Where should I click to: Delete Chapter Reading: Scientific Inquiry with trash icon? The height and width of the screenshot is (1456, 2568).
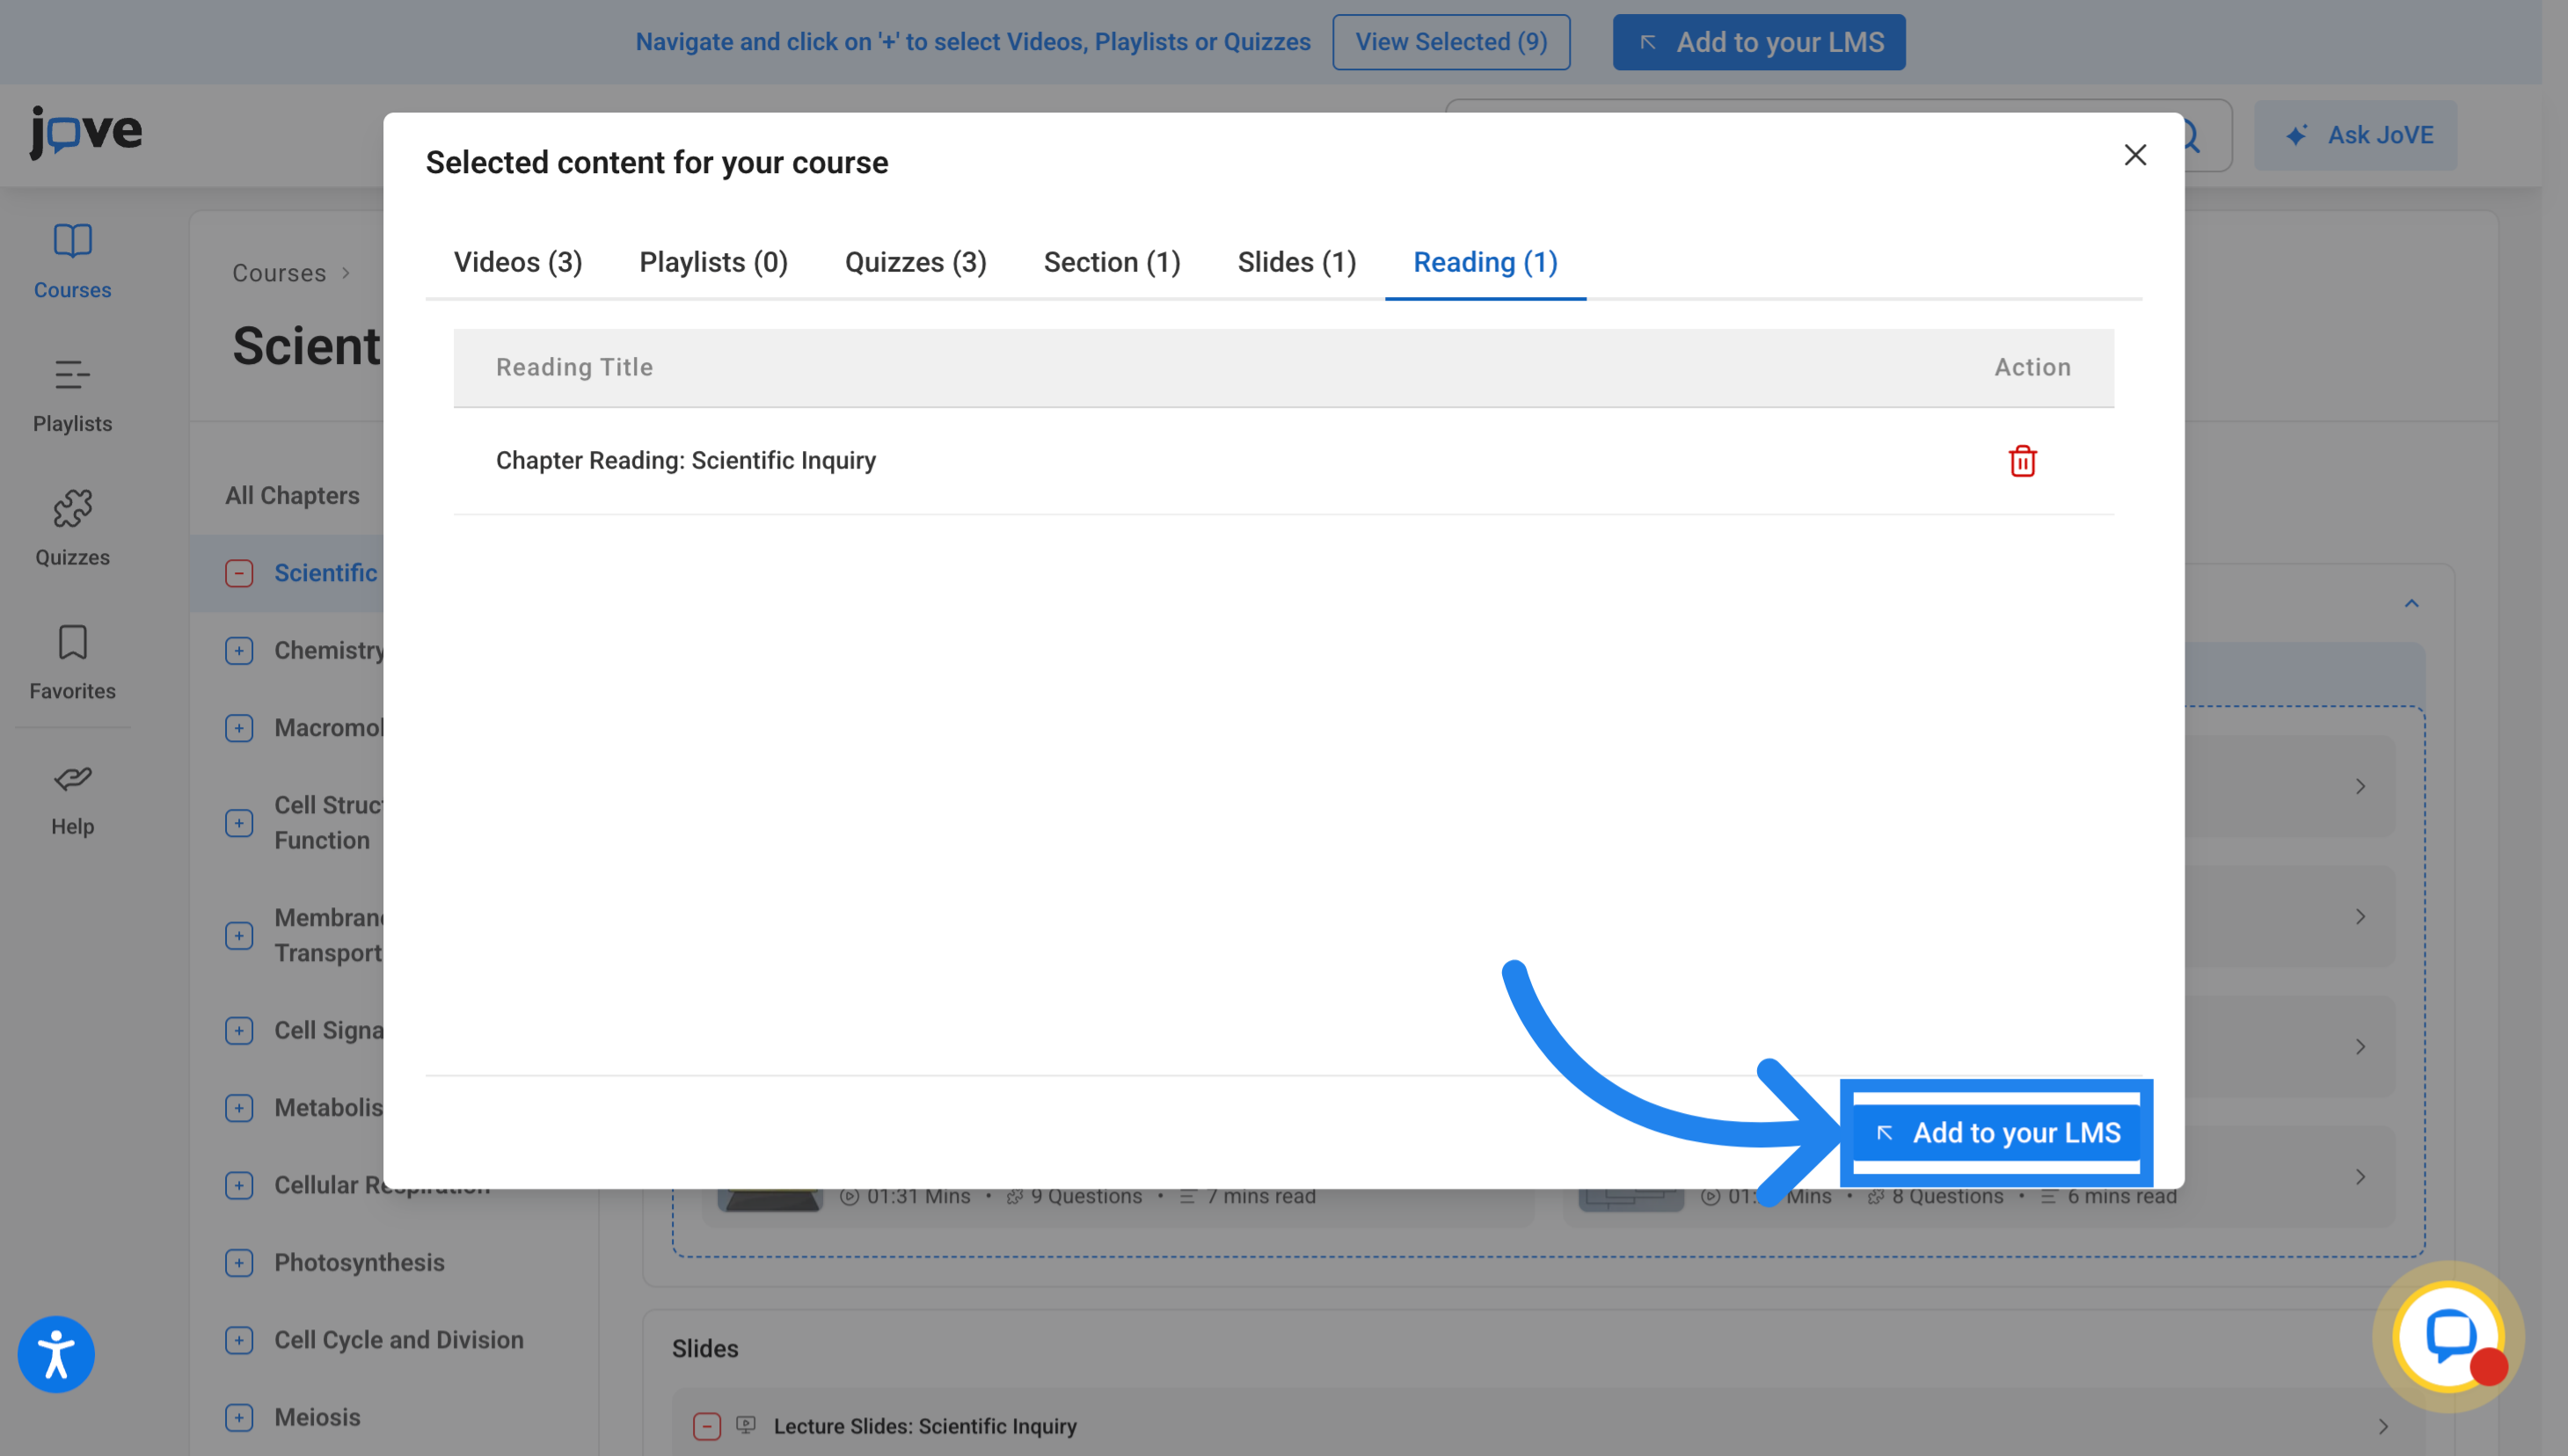point(2022,461)
